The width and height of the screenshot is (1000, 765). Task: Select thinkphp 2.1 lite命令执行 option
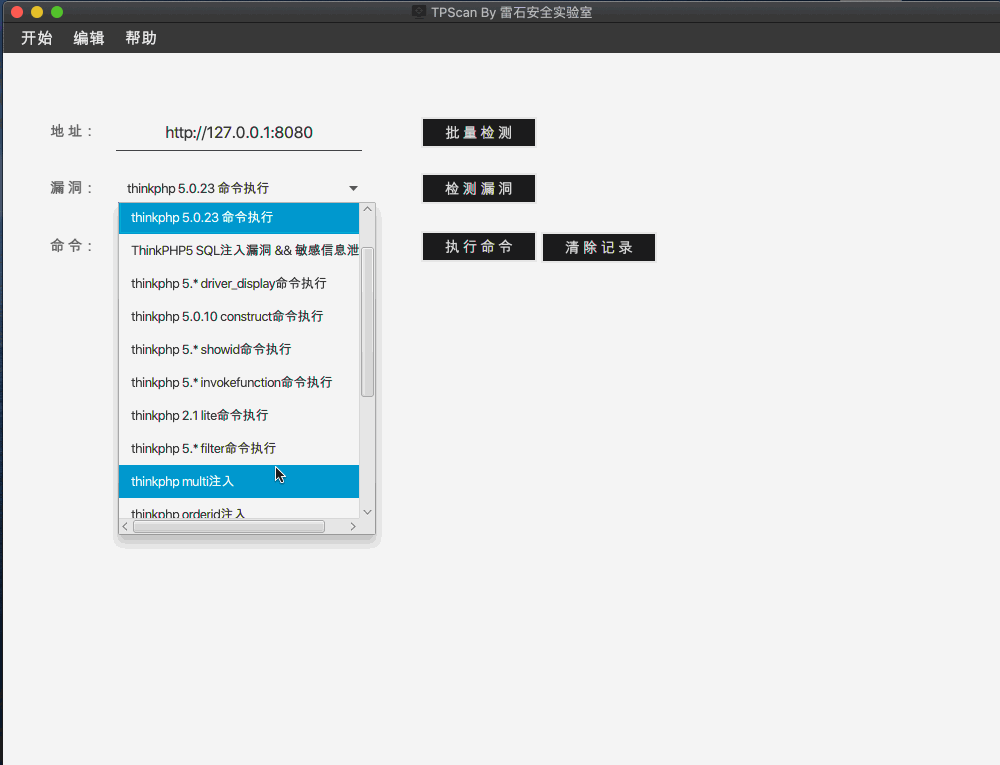tap(239, 416)
